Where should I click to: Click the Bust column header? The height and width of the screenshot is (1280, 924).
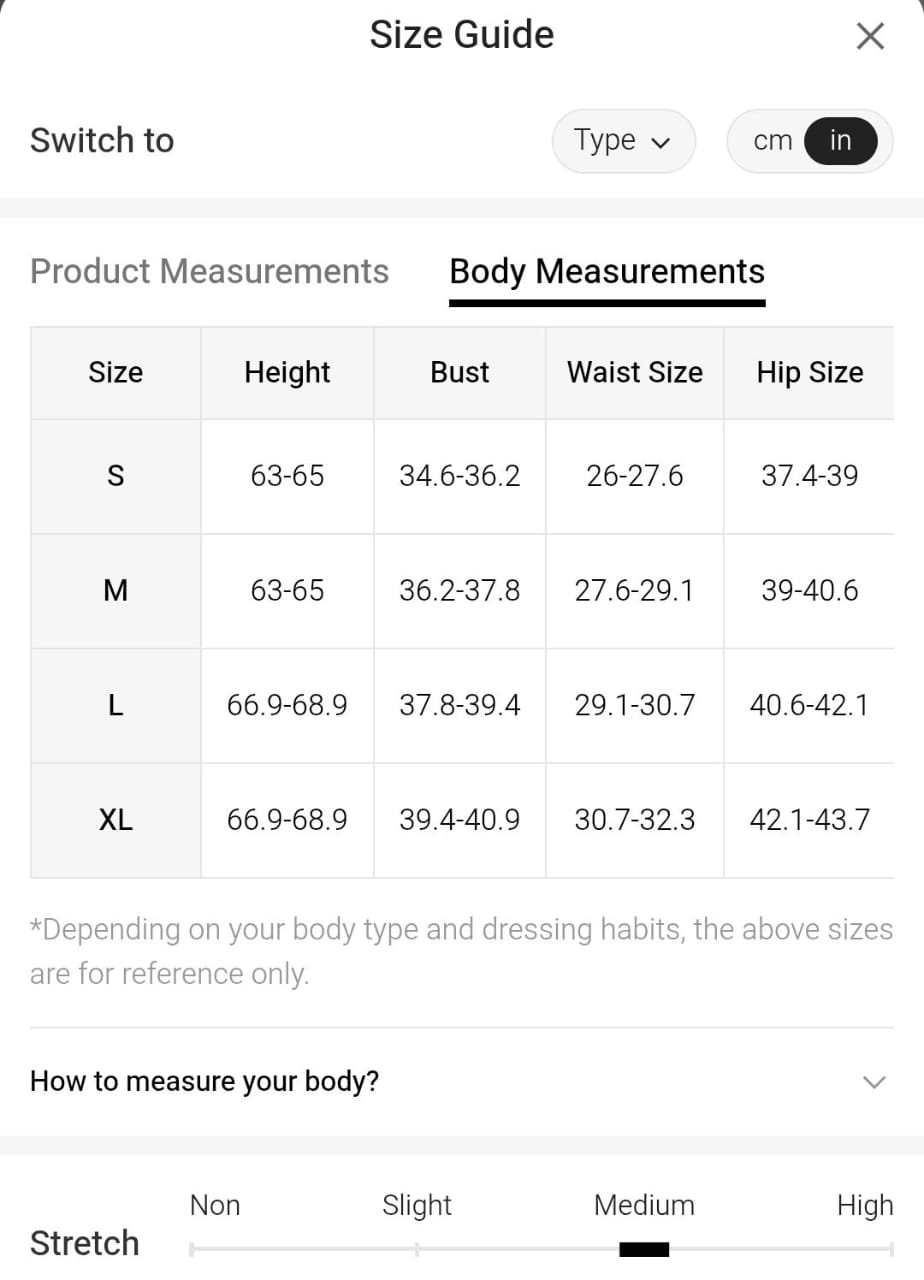(459, 372)
